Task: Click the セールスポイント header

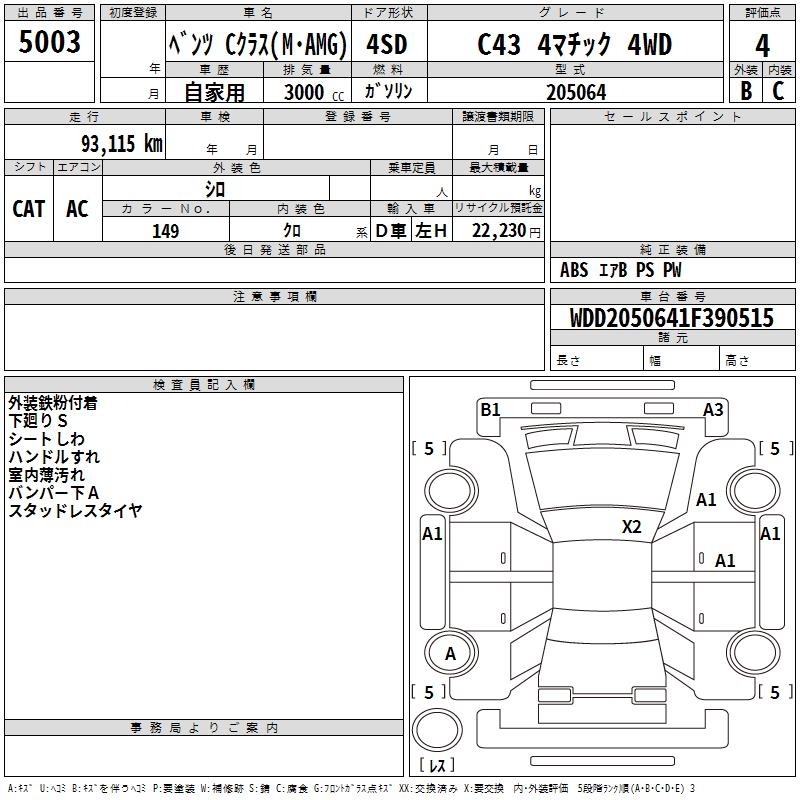Action: 672,116
